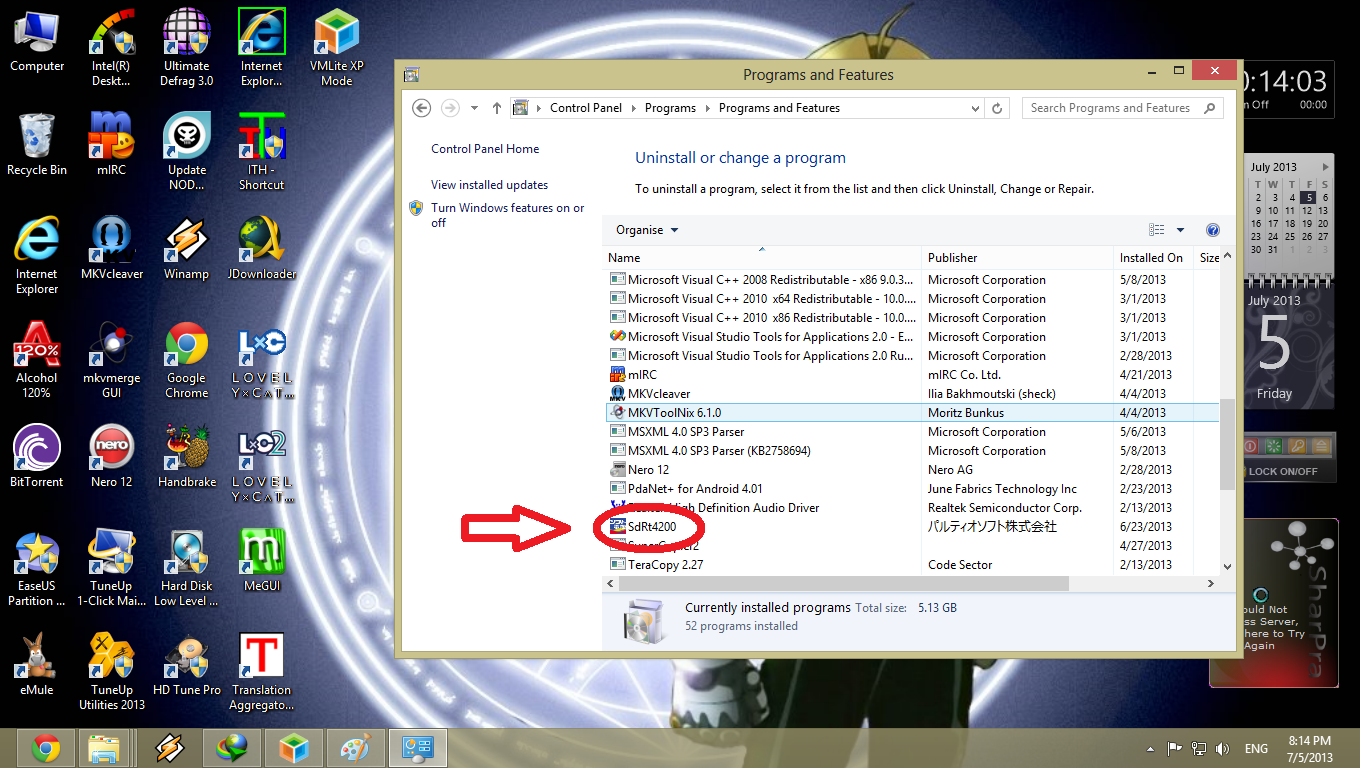Click the volume icon in the system tray
This screenshot has width=1360, height=768.
[1222, 748]
